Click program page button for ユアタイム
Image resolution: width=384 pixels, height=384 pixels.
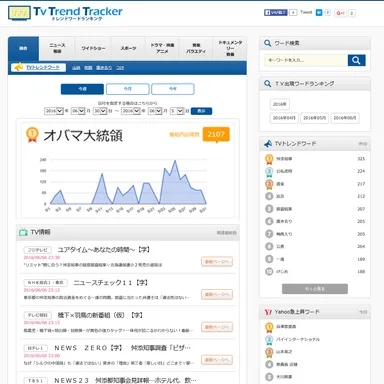click(x=217, y=262)
